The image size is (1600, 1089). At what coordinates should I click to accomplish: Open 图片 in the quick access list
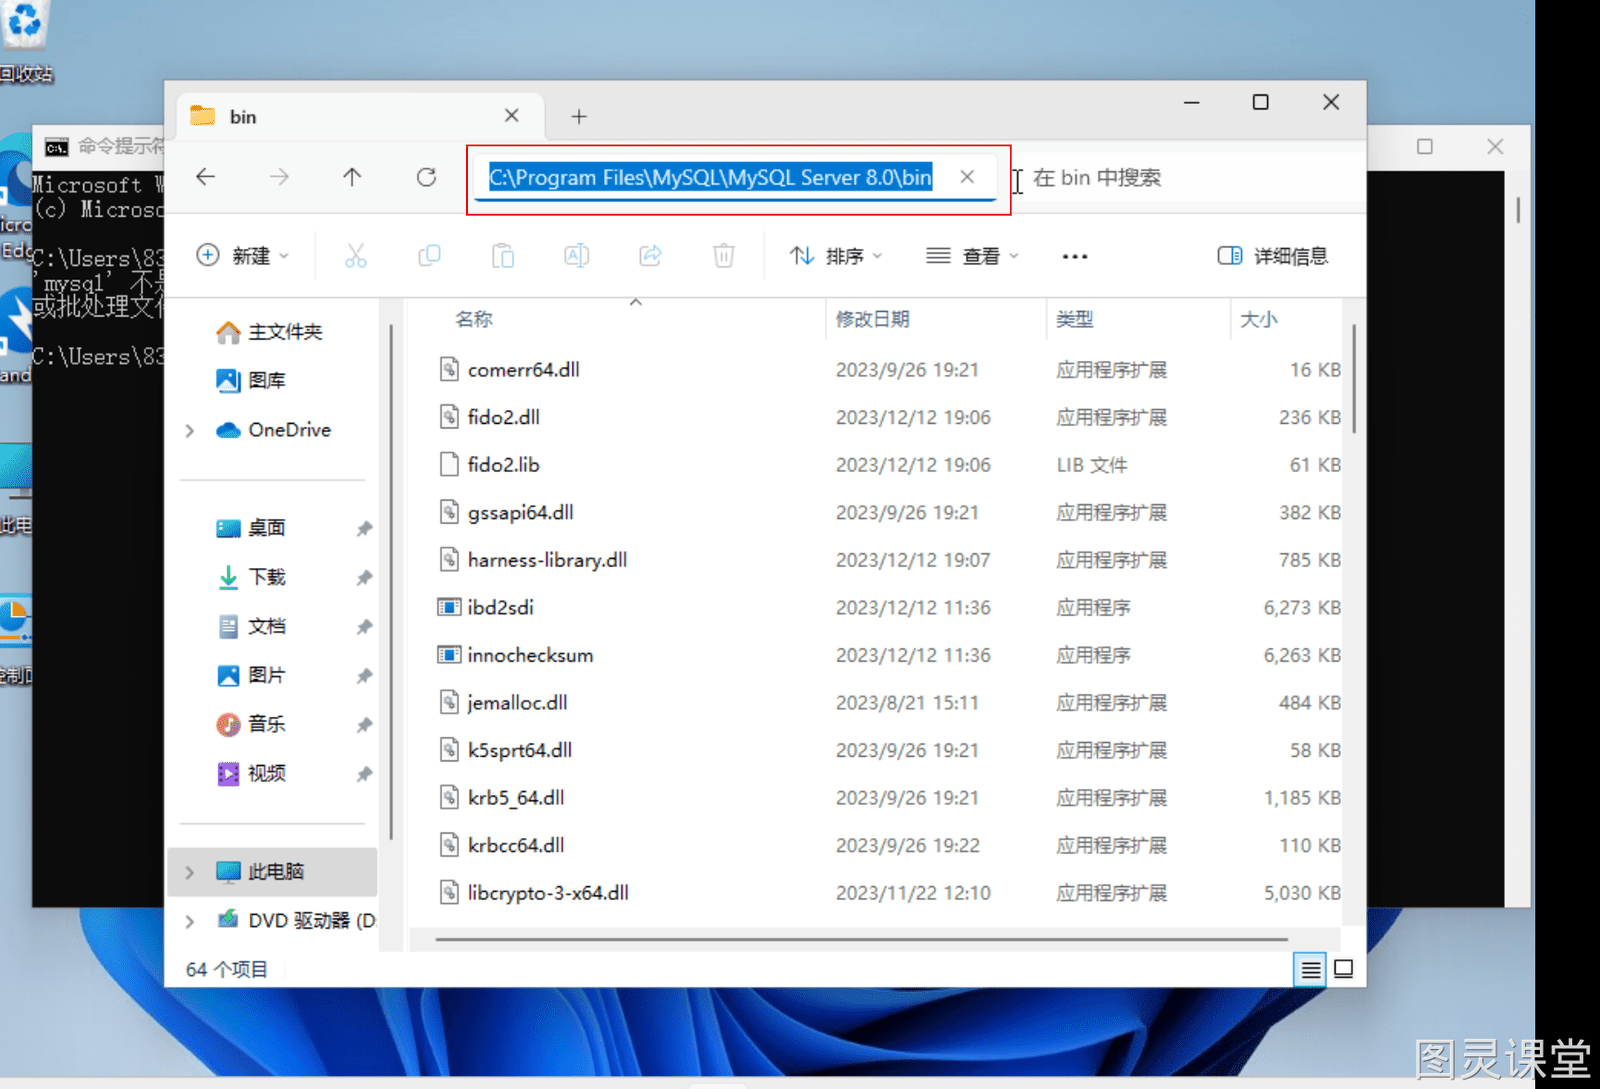(x=252, y=675)
